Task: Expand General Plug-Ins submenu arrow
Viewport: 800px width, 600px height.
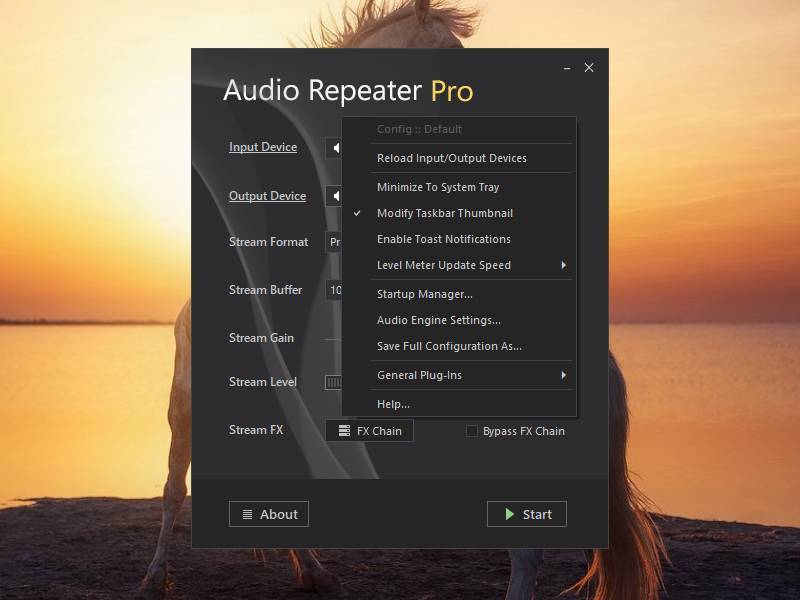Action: (563, 376)
